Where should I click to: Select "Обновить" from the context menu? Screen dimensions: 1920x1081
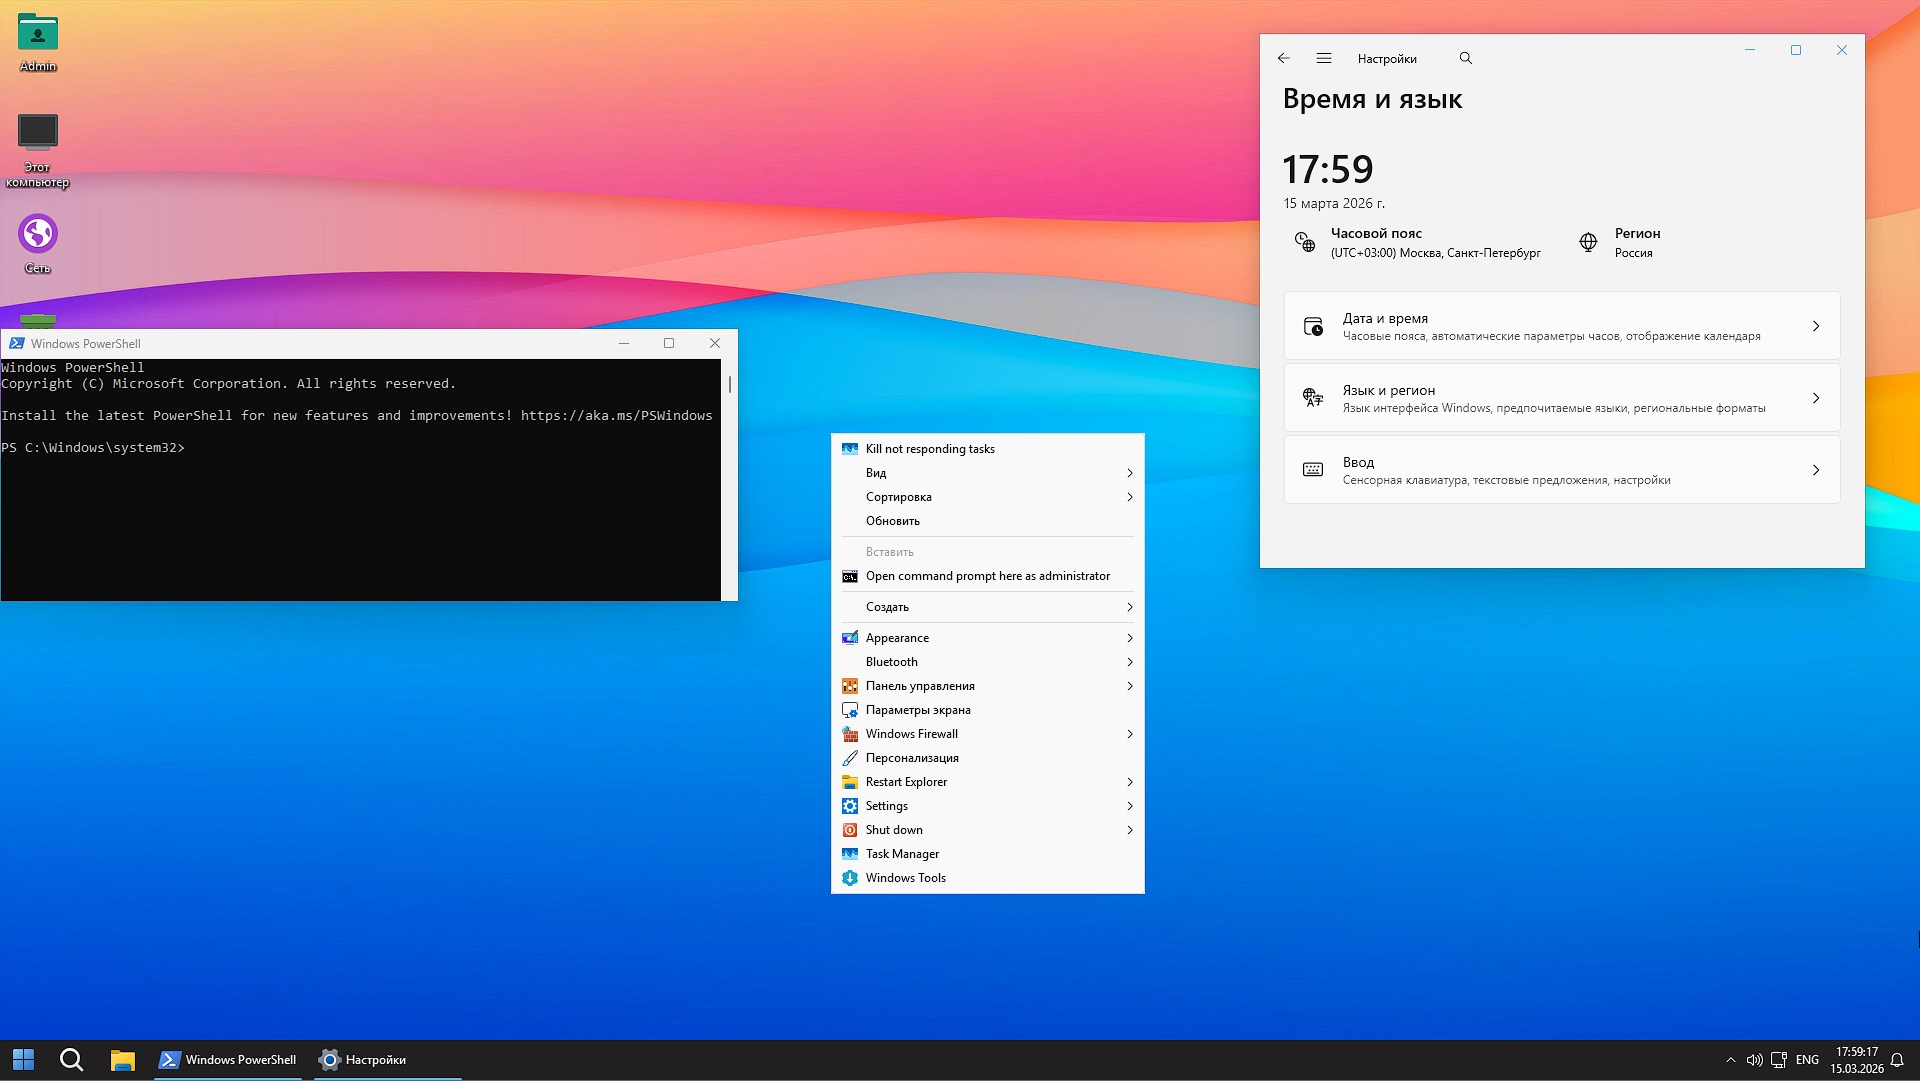tap(892, 520)
